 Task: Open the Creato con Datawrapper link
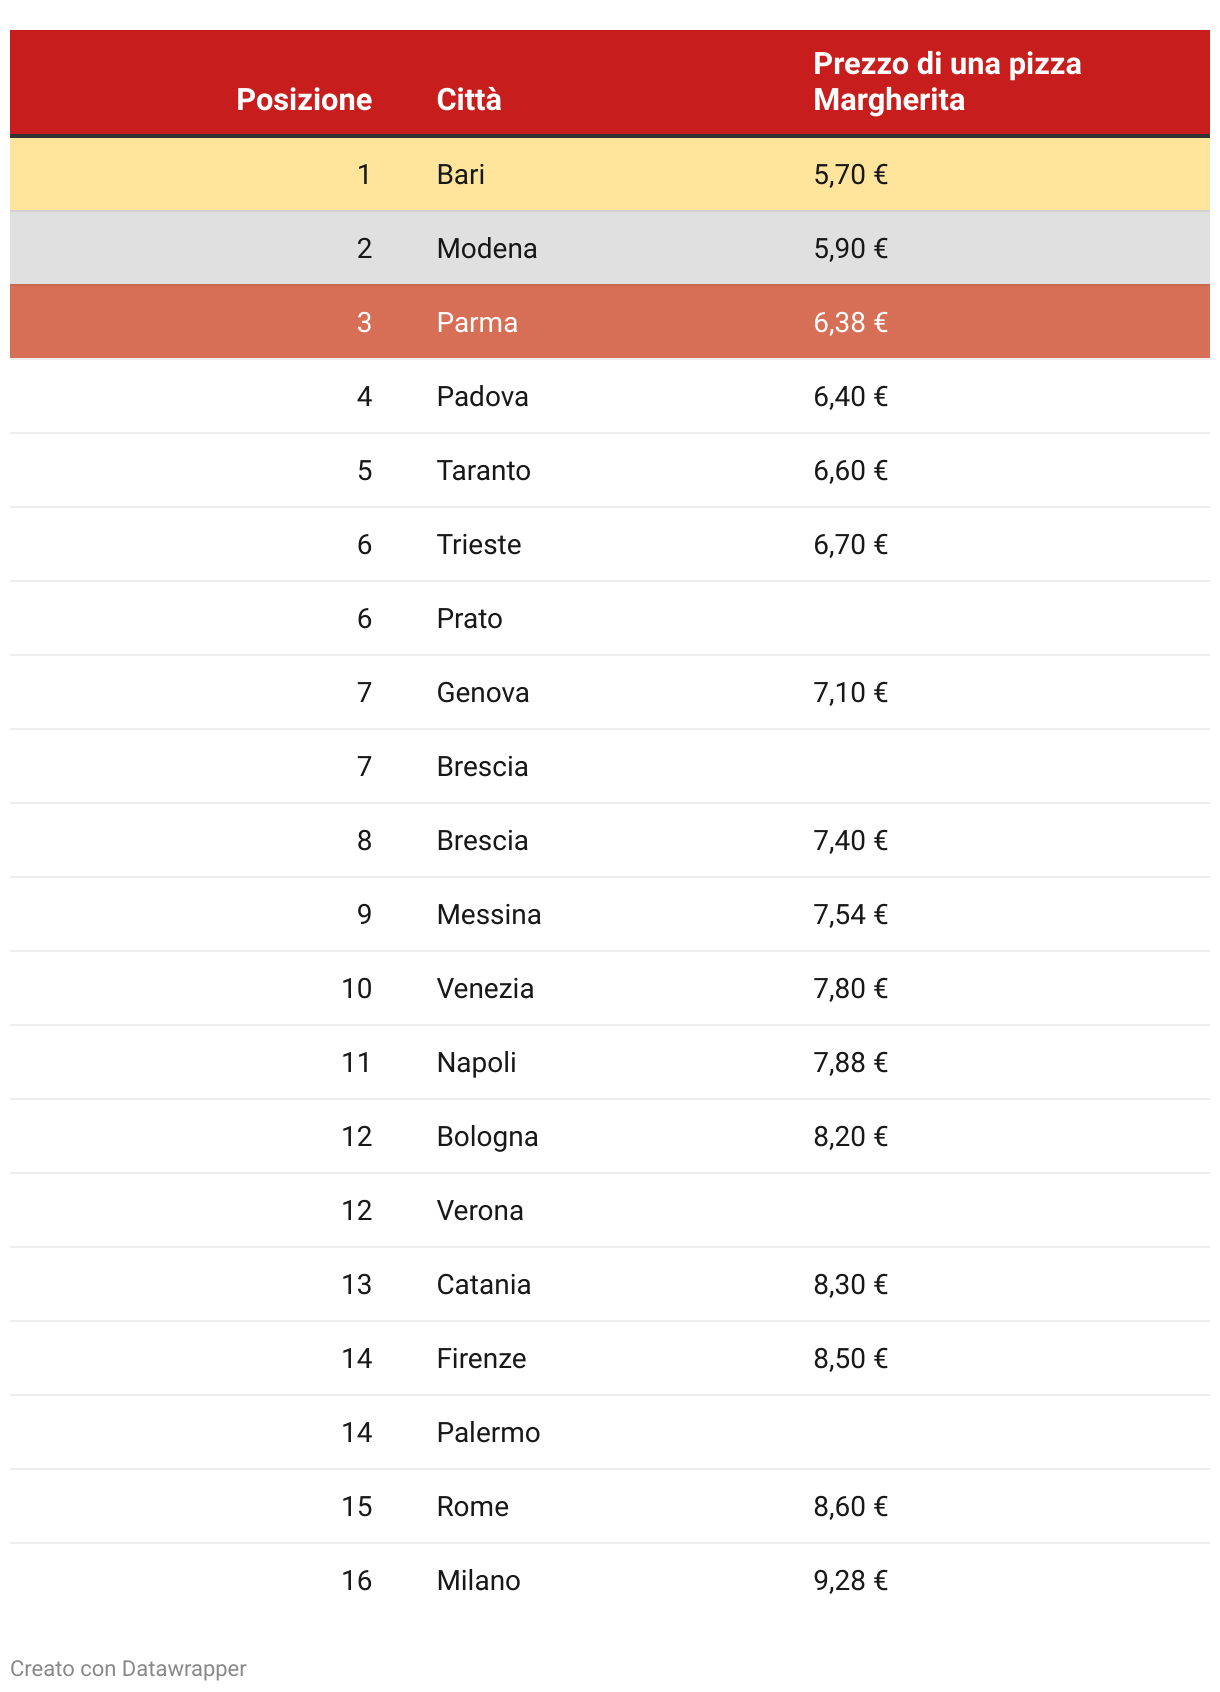128,1668
